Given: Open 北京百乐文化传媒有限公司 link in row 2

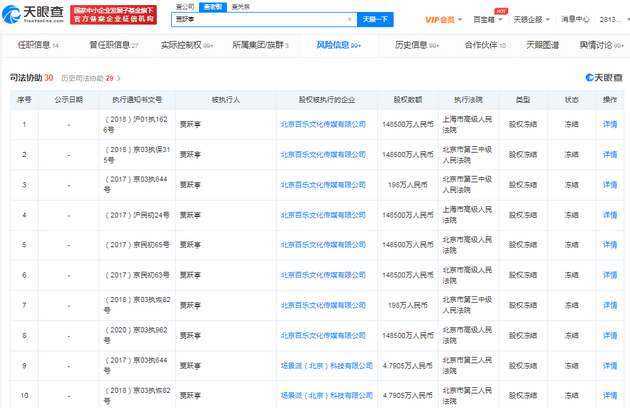Looking at the screenshot, I should 323,155.
